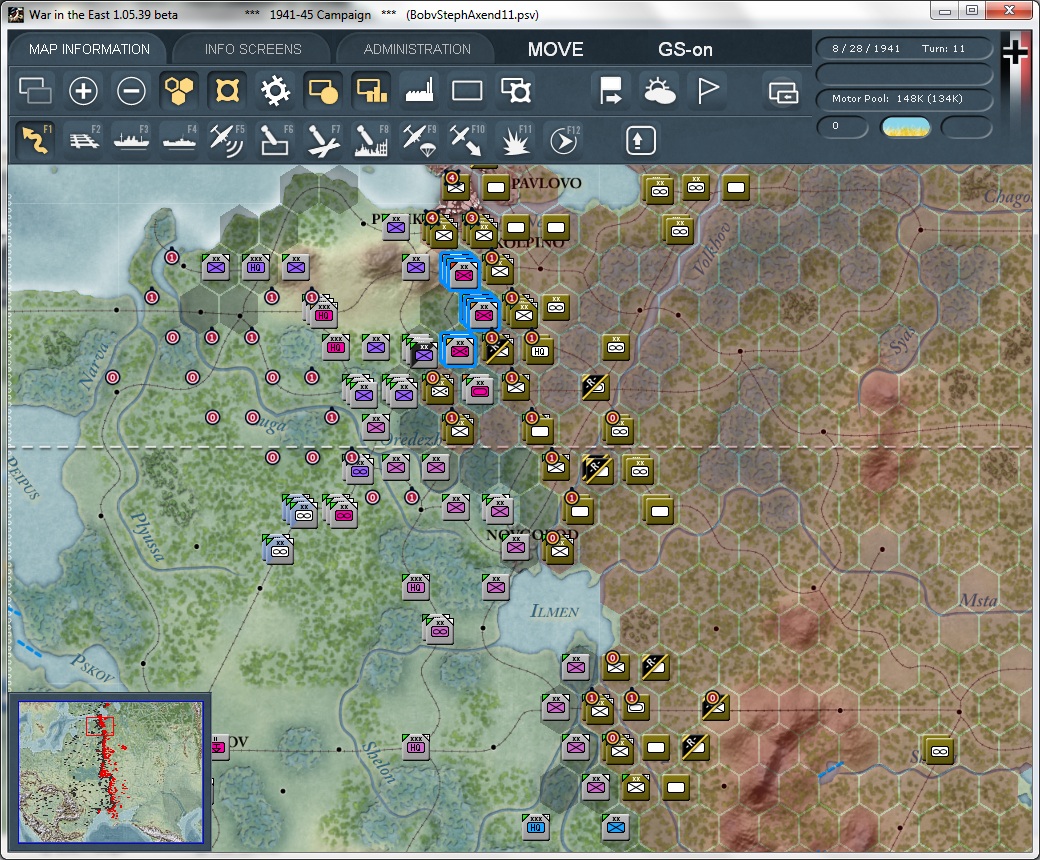Select Bomb airfield mode F7
The height and width of the screenshot is (860, 1040).
tap(323, 139)
